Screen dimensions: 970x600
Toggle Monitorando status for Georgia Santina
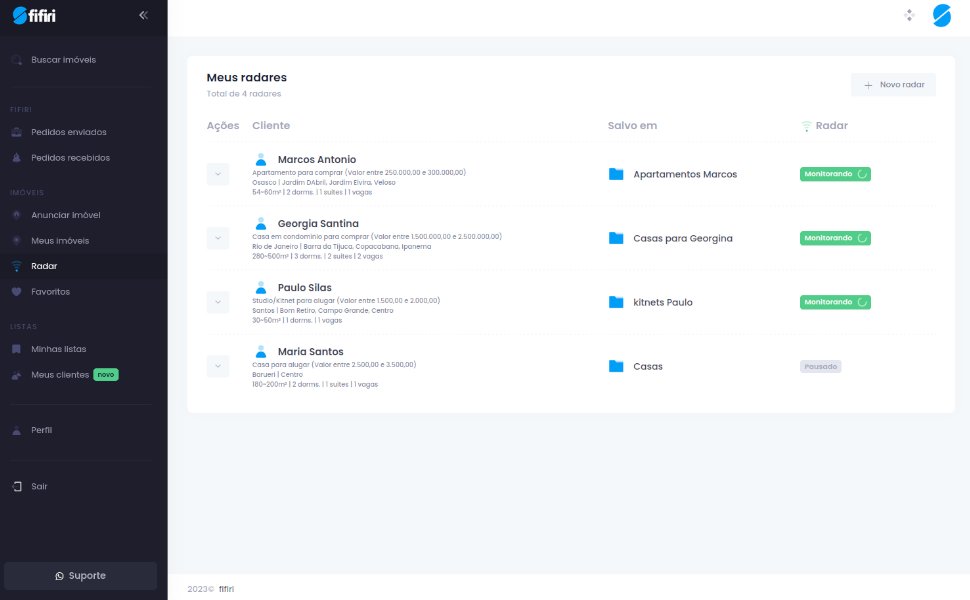coord(835,238)
